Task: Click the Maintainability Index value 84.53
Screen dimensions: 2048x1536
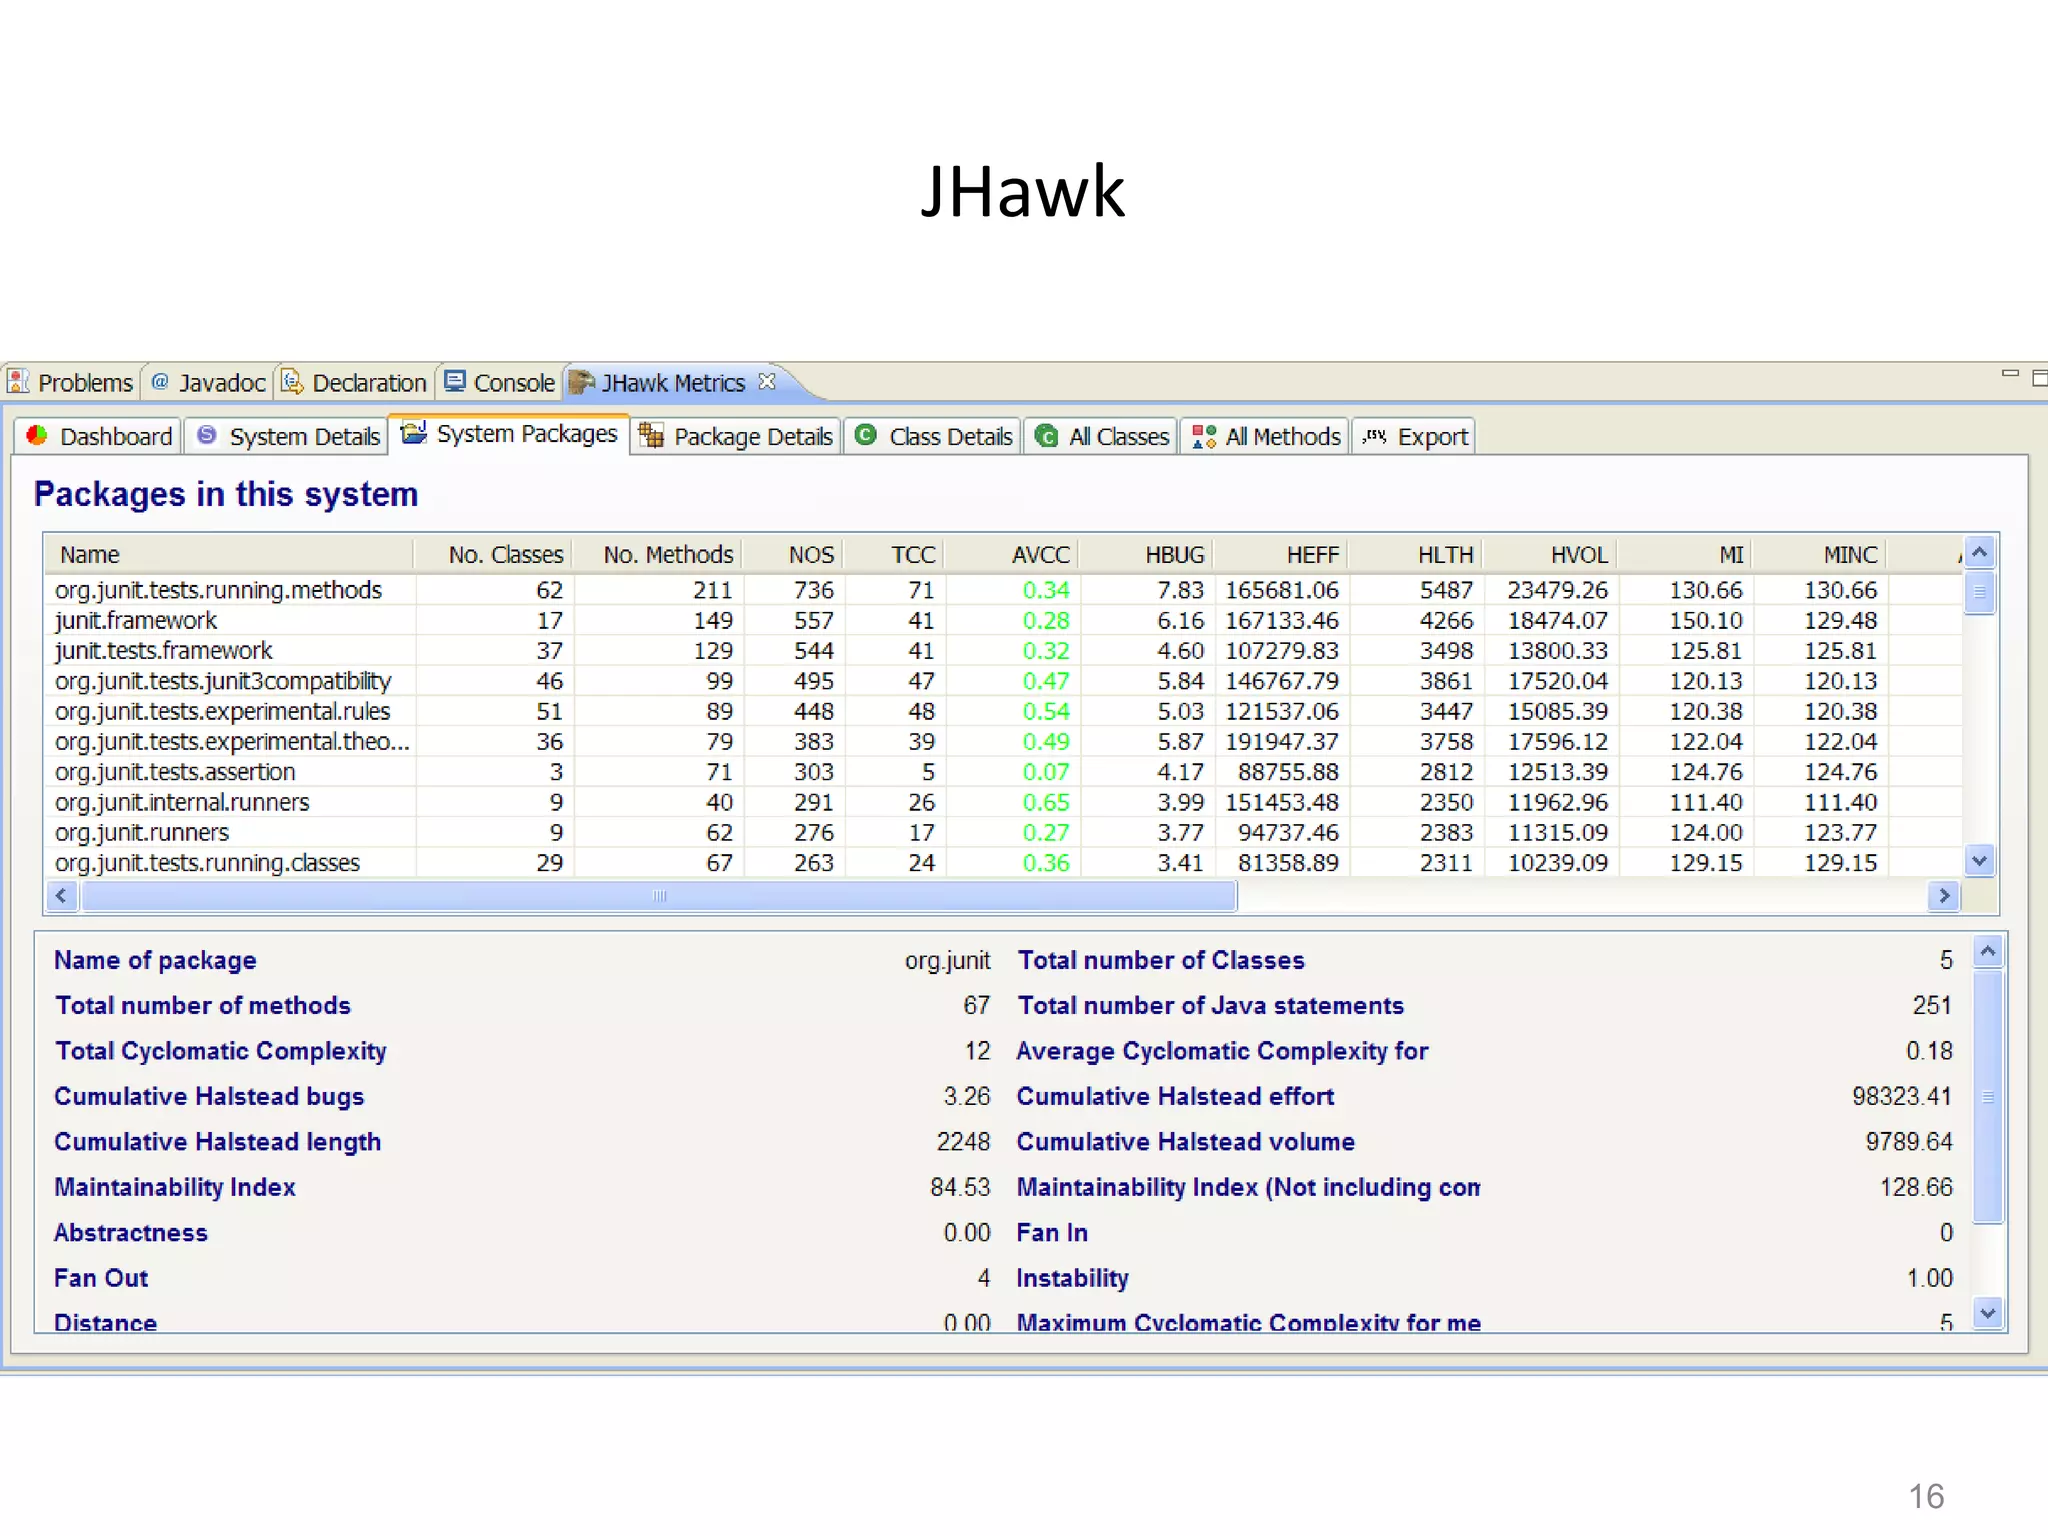Action: [x=960, y=1187]
